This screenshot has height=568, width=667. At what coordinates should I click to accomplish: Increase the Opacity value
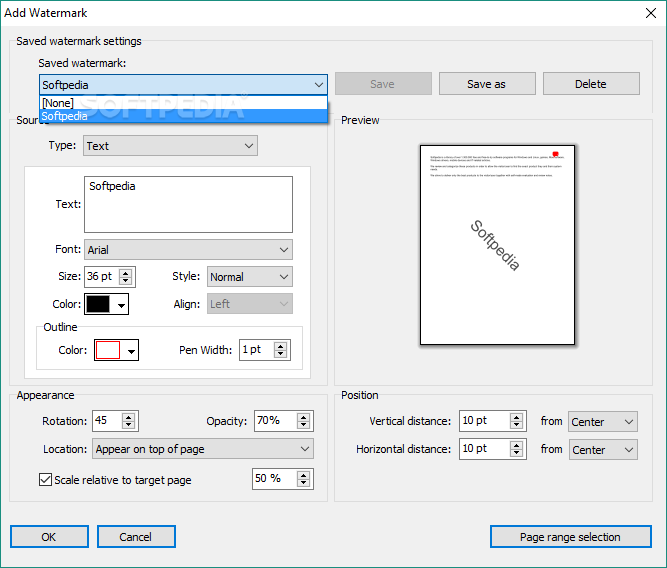pyautogui.click(x=303, y=417)
